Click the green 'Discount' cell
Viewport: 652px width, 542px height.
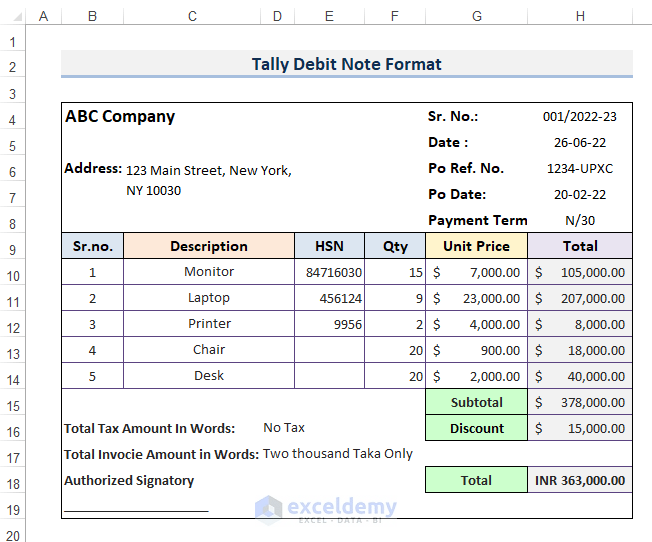(x=477, y=428)
